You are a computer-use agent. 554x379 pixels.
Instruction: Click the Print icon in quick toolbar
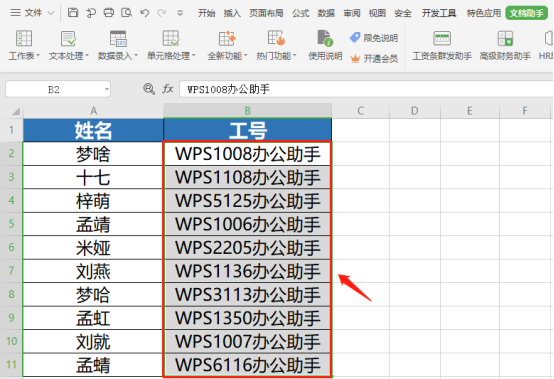click(108, 13)
